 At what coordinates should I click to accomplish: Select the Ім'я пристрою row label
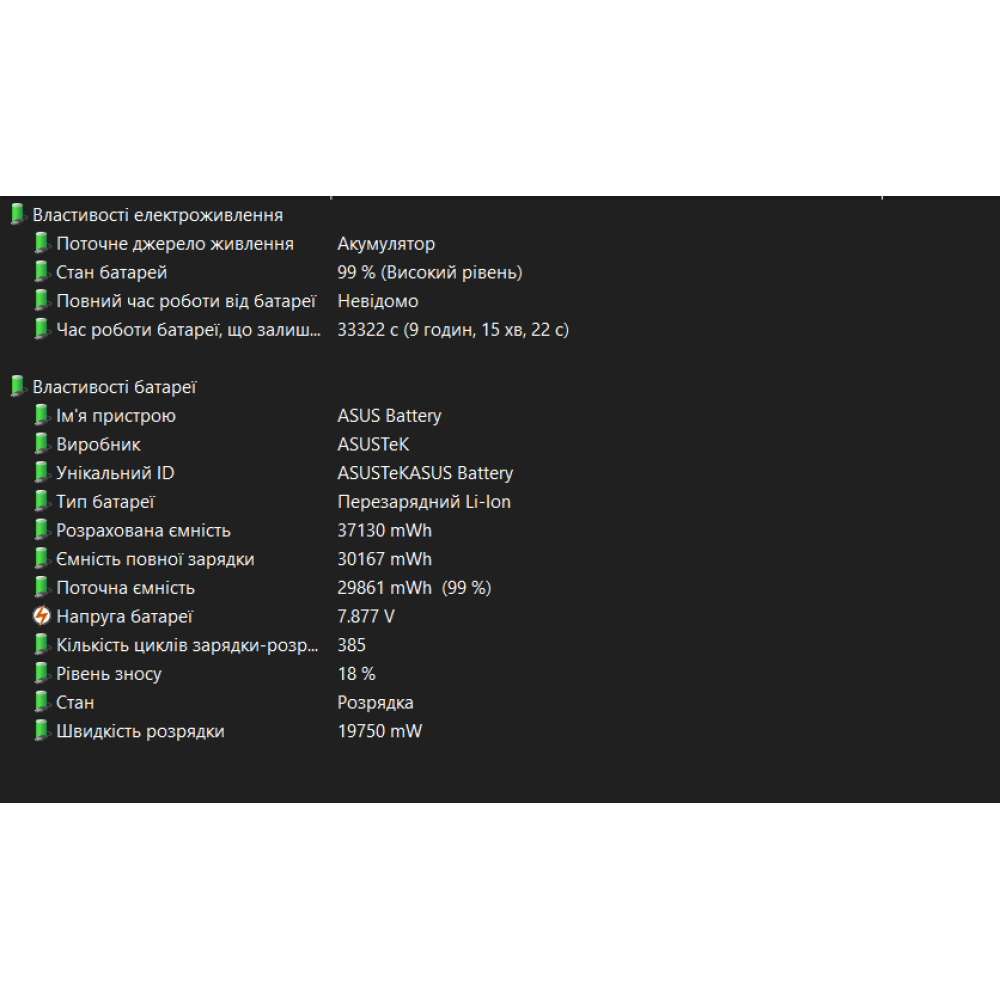pos(116,416)
